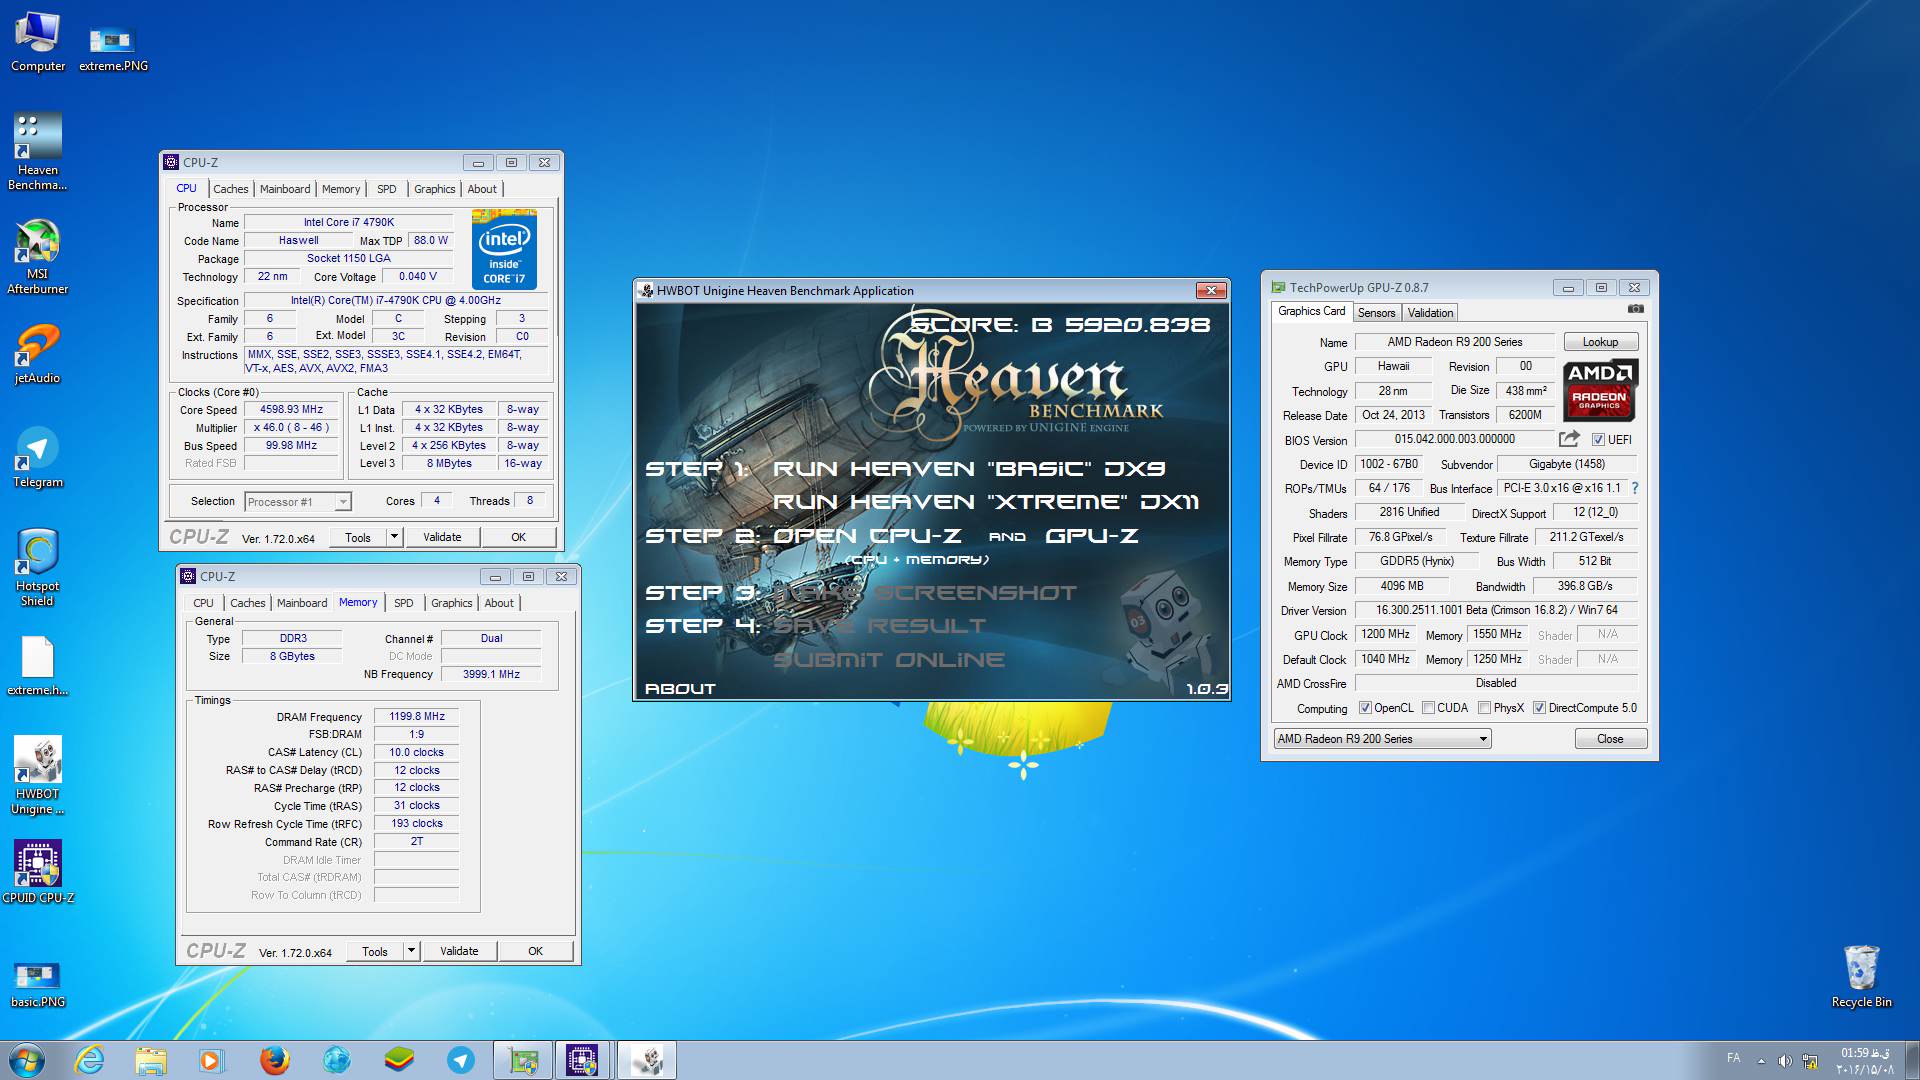This screenshot has width=1920, height=1080.
Task: Click Validate in bottom CPU-Z window
Action: point(459,951)
